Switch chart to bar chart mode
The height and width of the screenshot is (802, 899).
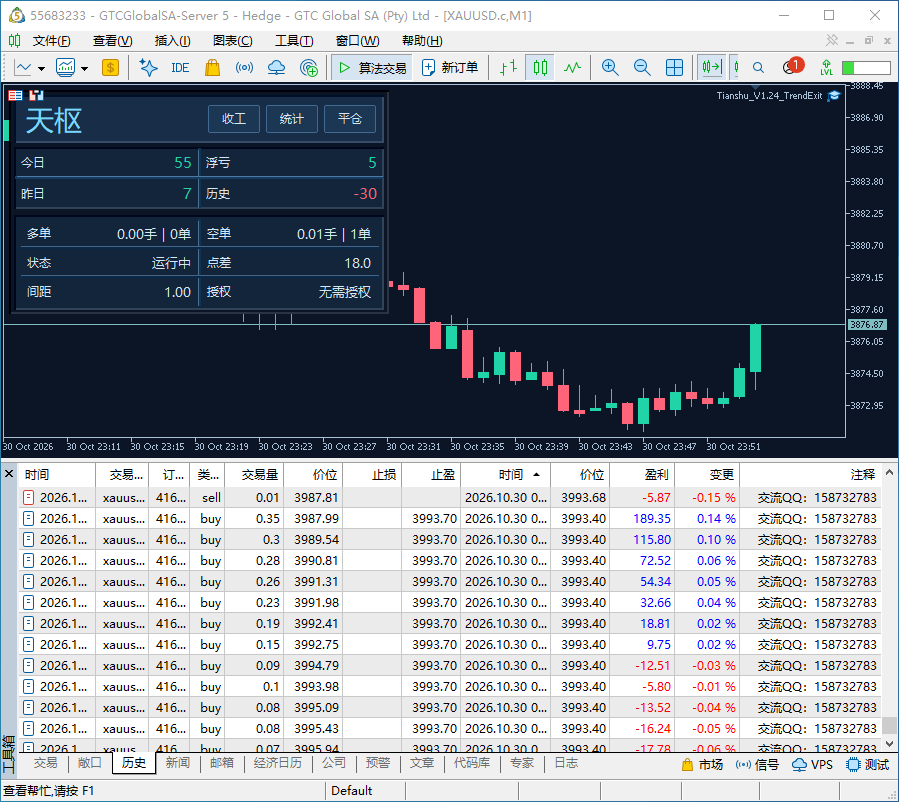(x=508, y=68)
